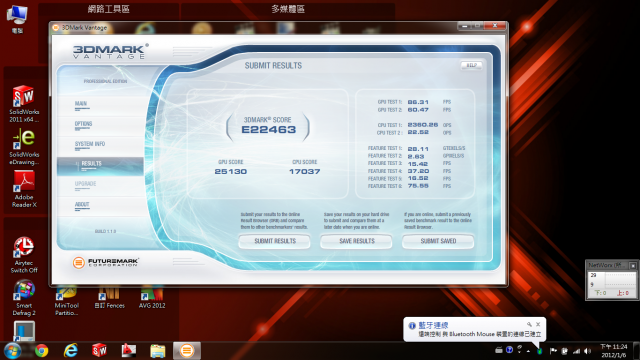Launch Internet Explorer from taskbar
The image size is (640, 360).
click(x=71, y=351)
